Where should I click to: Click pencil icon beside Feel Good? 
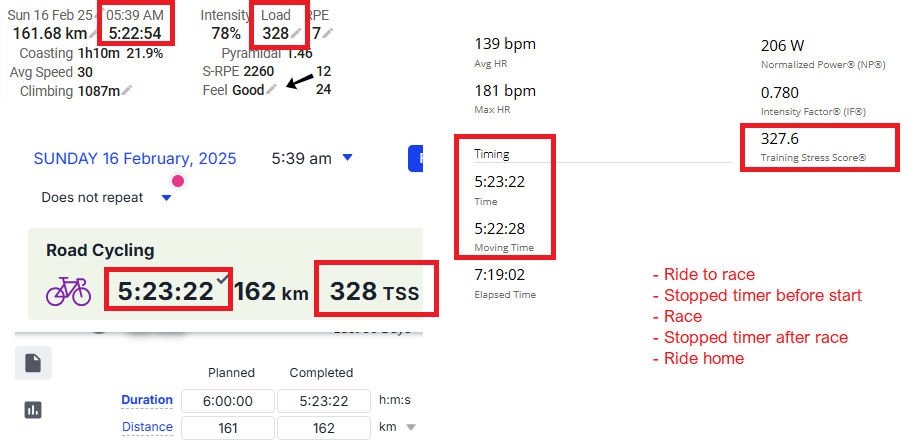click(272, 89)
